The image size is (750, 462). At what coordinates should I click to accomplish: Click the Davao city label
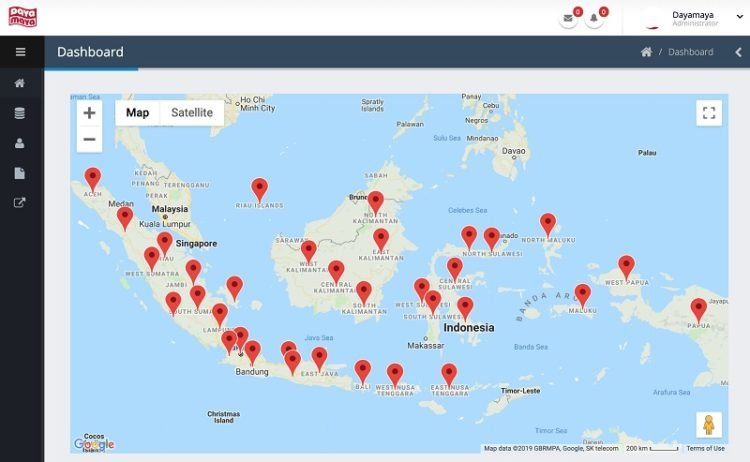[x=513, y=151]
